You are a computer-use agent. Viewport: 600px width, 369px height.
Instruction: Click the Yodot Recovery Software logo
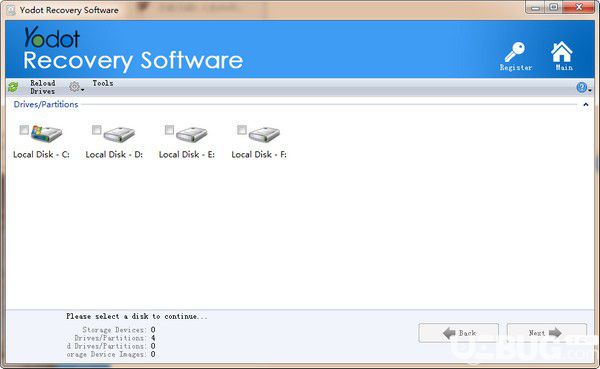click(x=133, y=49)
